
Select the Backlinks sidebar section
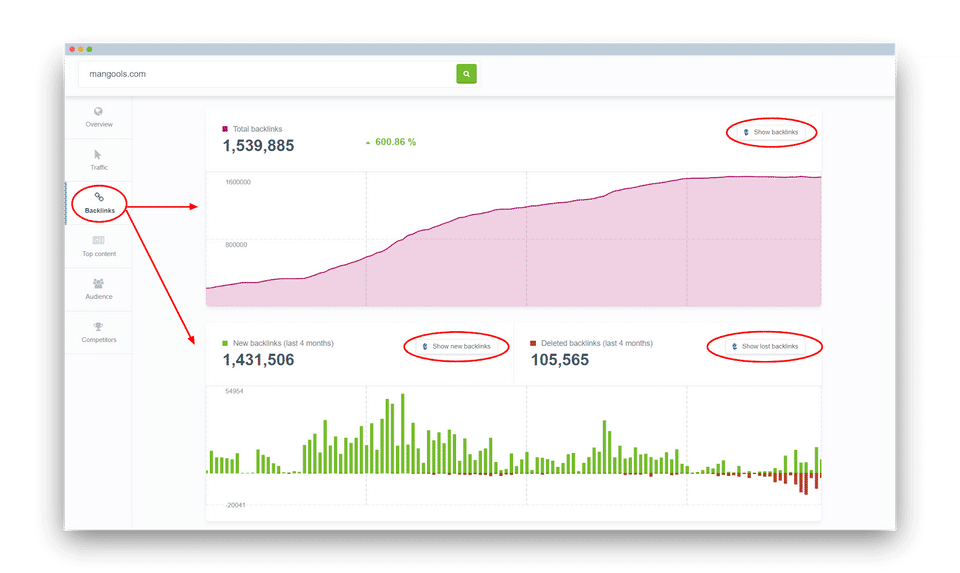click(99, 203)
